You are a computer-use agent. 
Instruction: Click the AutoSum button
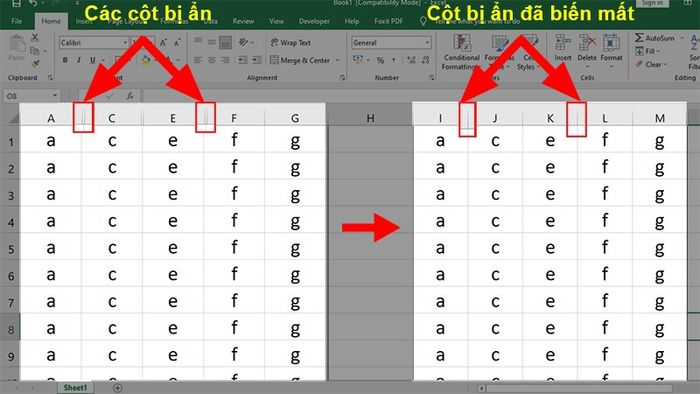pyautogui.click(x=655, y=38)
